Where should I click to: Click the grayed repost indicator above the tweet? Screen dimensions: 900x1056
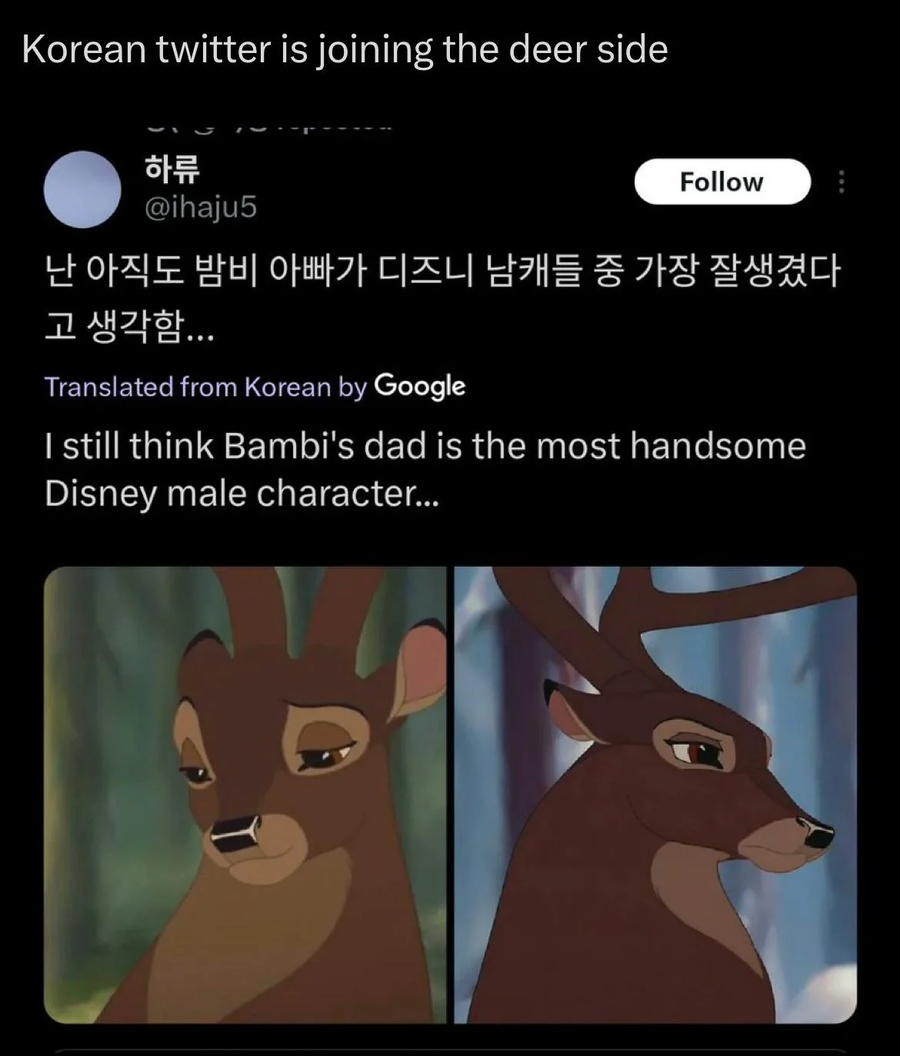coord(280,122)
